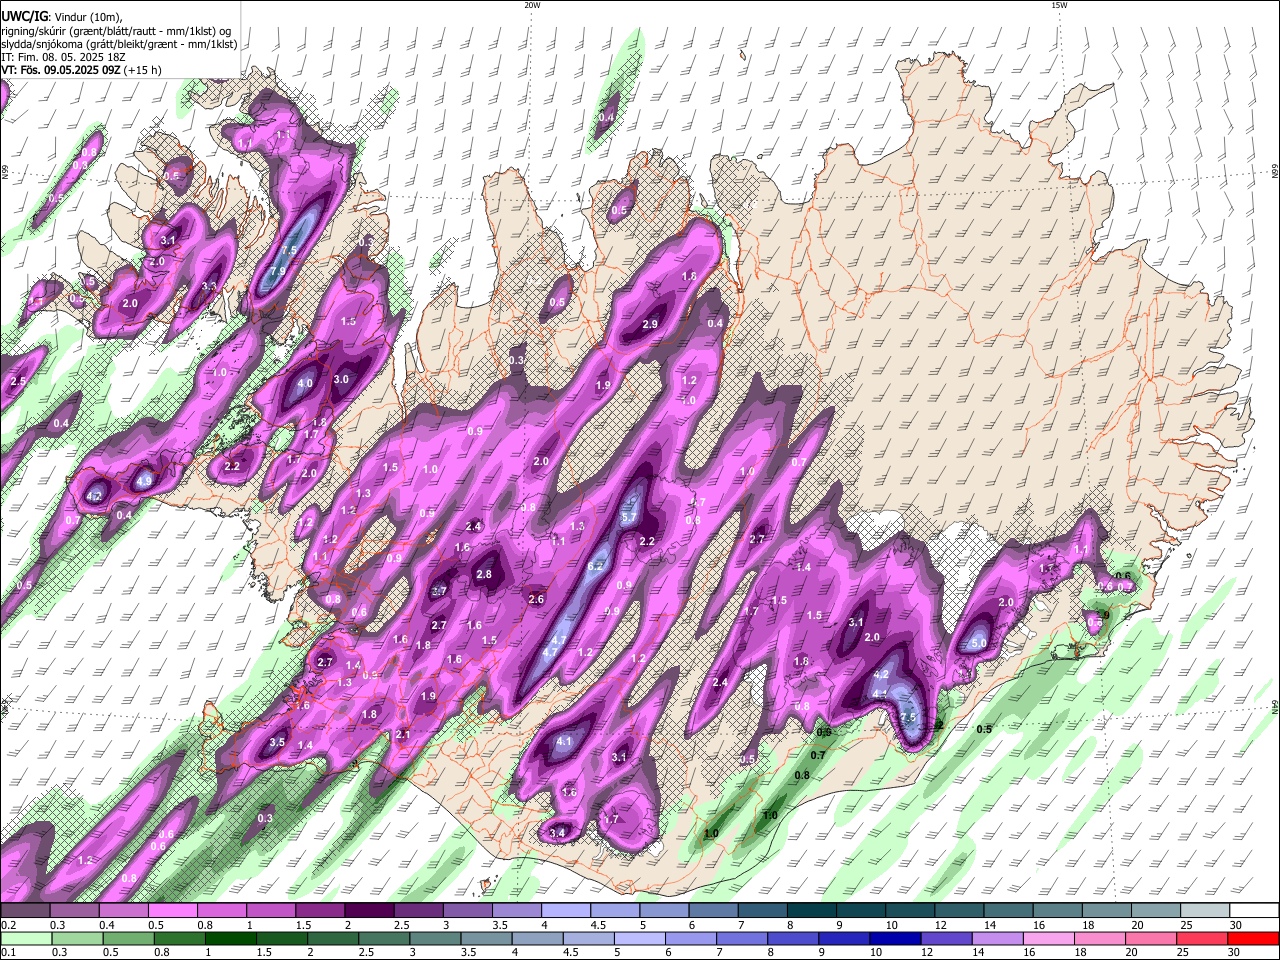This screenshot has height=960, width=1280.
Task: Click the 2.1 value on the map
Action: coord(403,734)
